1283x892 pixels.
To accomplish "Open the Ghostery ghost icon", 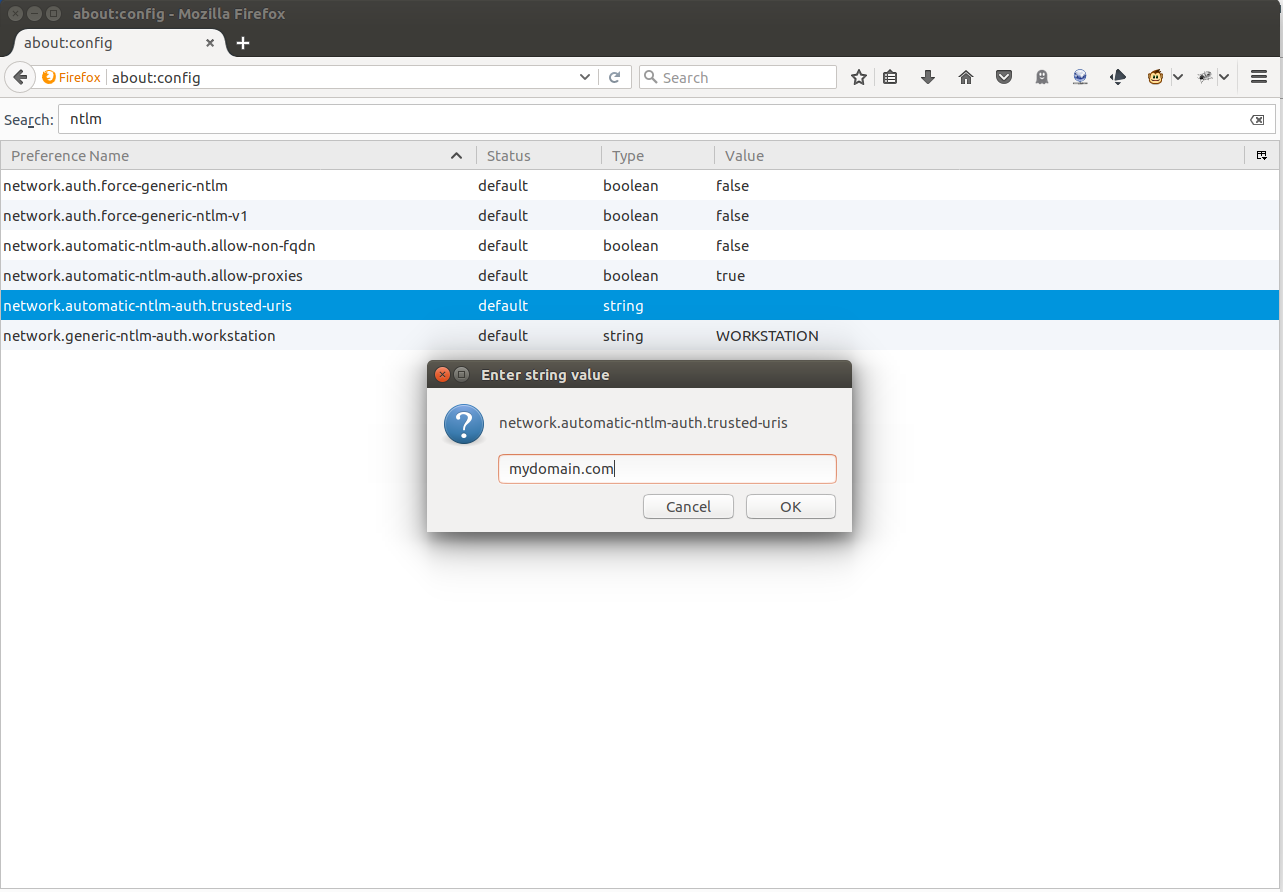I will coord(1041,76).
